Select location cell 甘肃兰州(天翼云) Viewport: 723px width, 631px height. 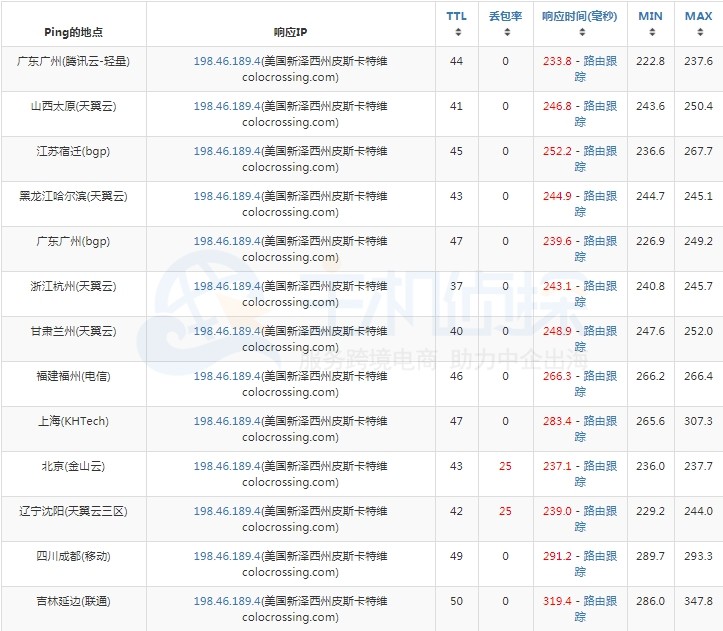tap(74, 339)
